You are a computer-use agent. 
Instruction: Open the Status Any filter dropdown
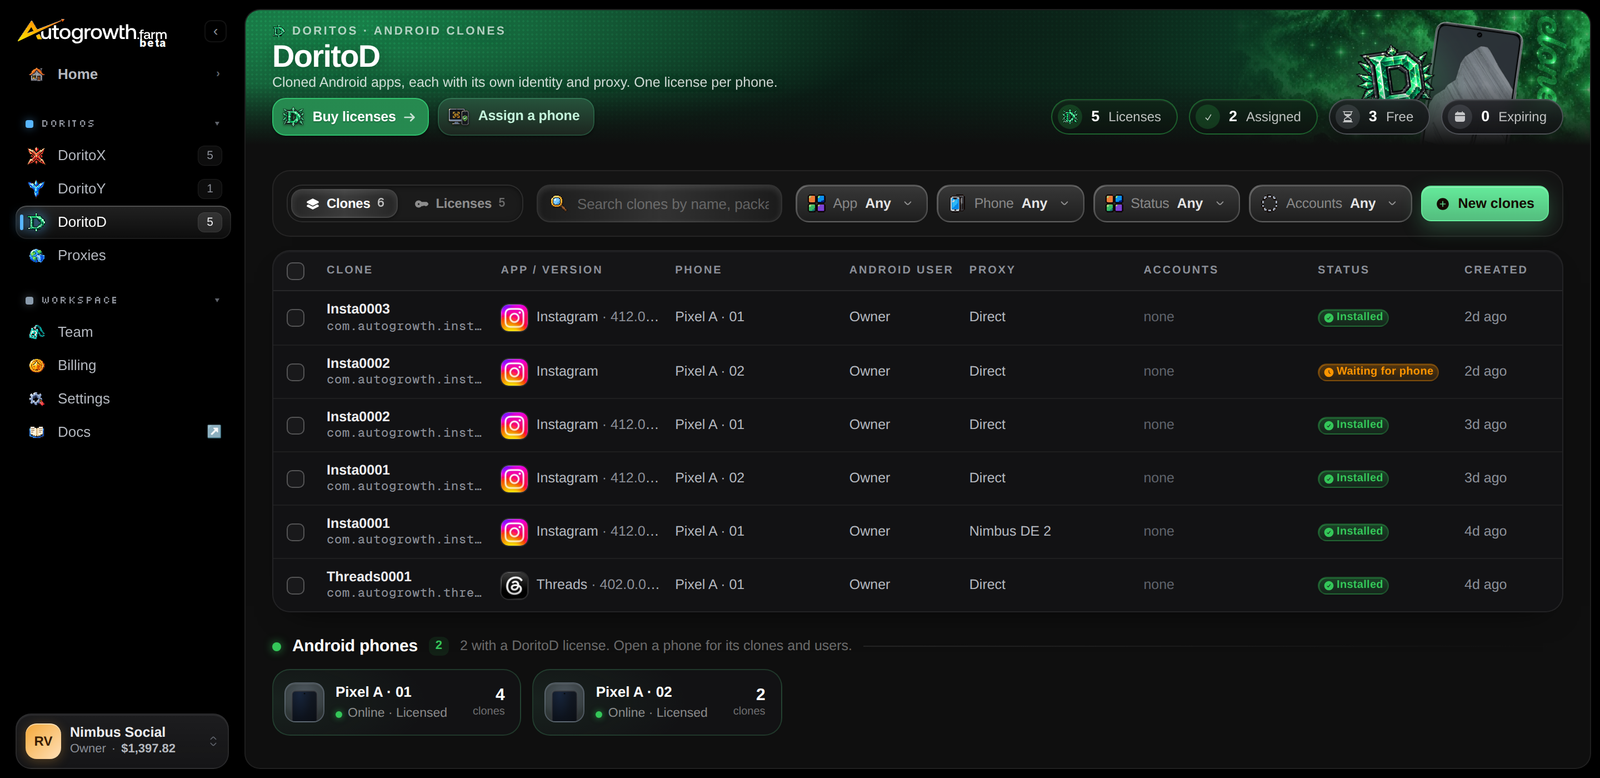pyautogui.click(x=1166, y=203)
